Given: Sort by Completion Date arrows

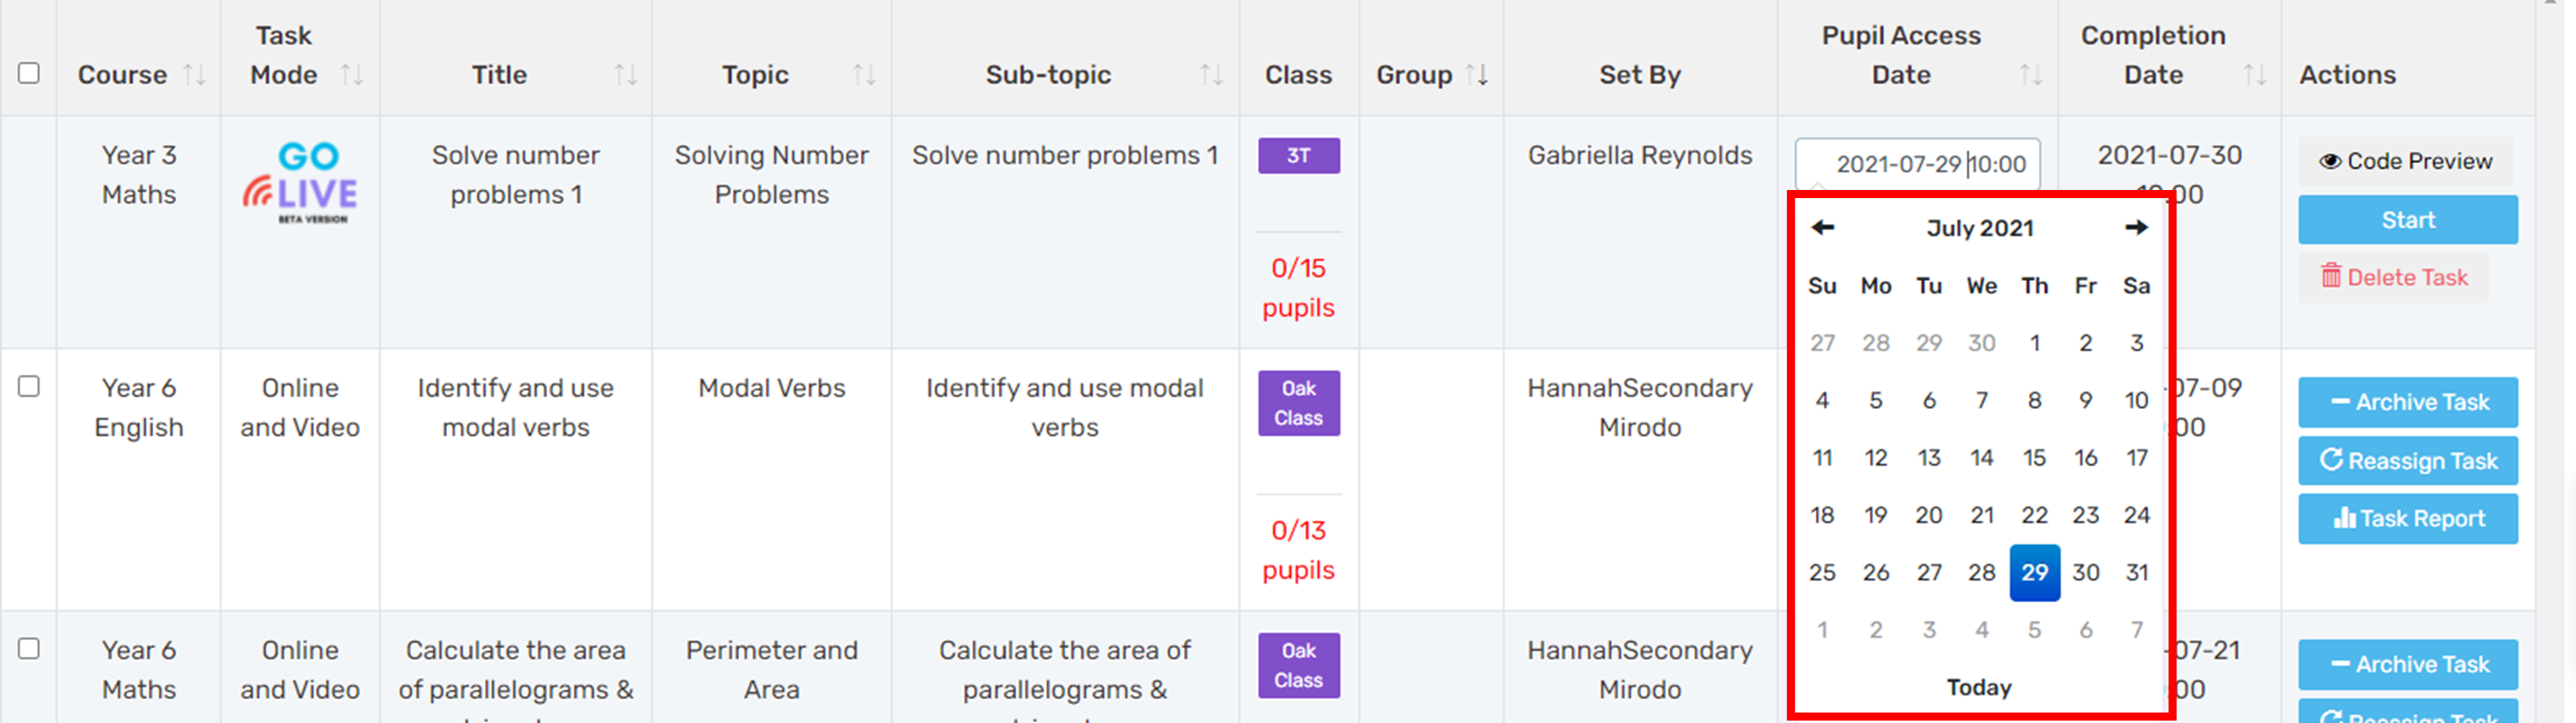Looking at the screenshot, I should pyautogui.click(x=2254, y=74).
